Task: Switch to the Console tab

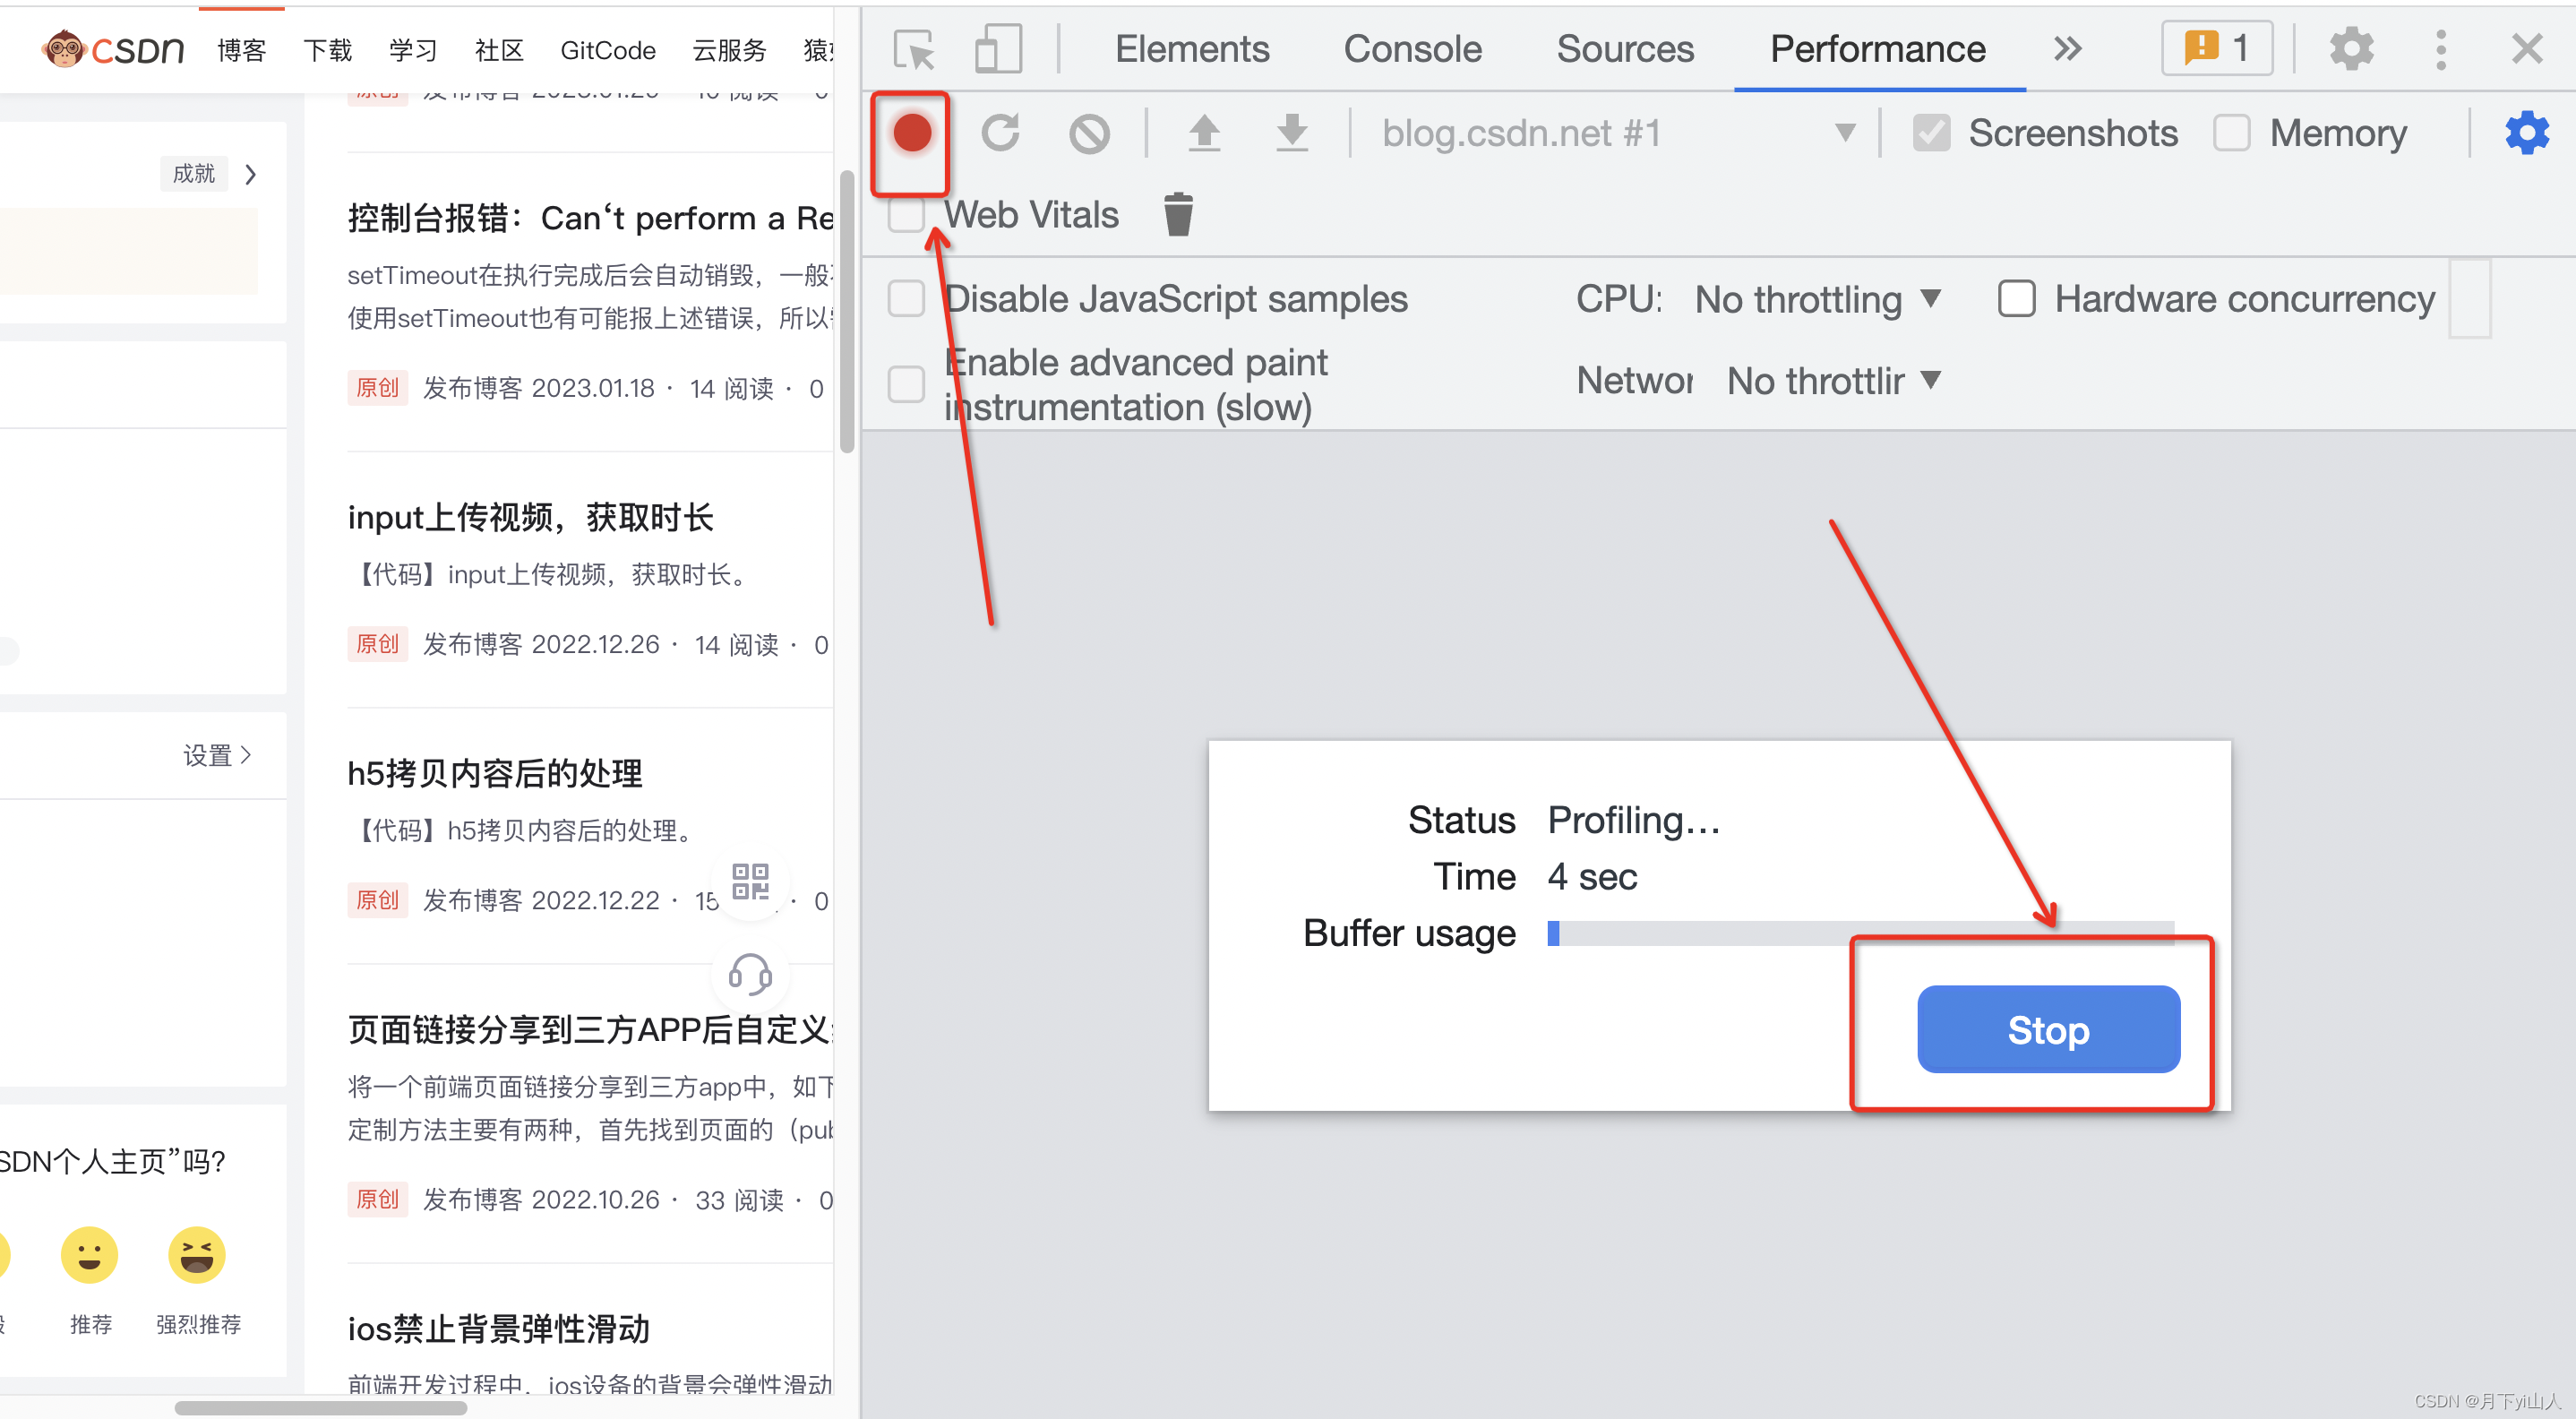Action: [1414, 49]
